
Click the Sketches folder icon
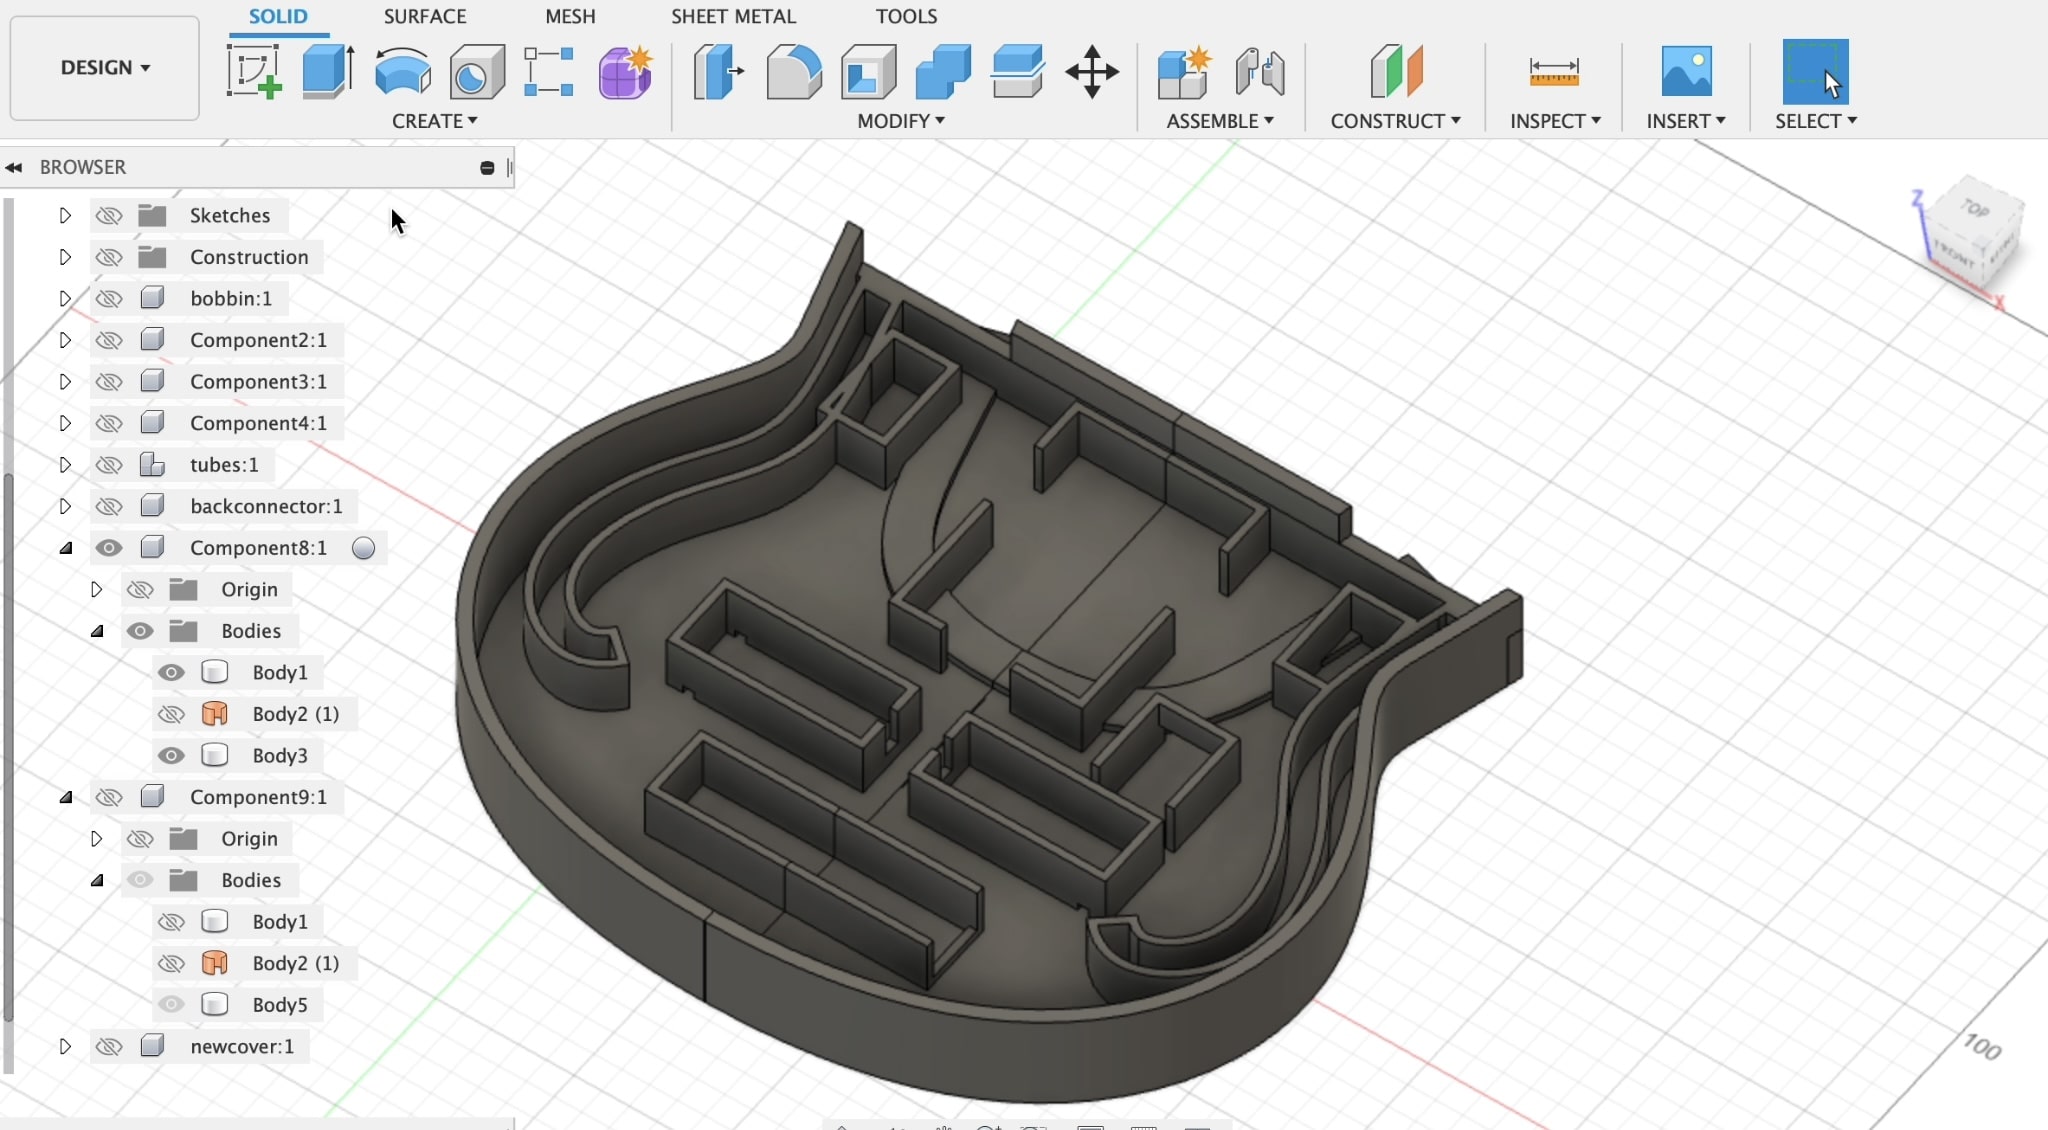tap(152, 215)
